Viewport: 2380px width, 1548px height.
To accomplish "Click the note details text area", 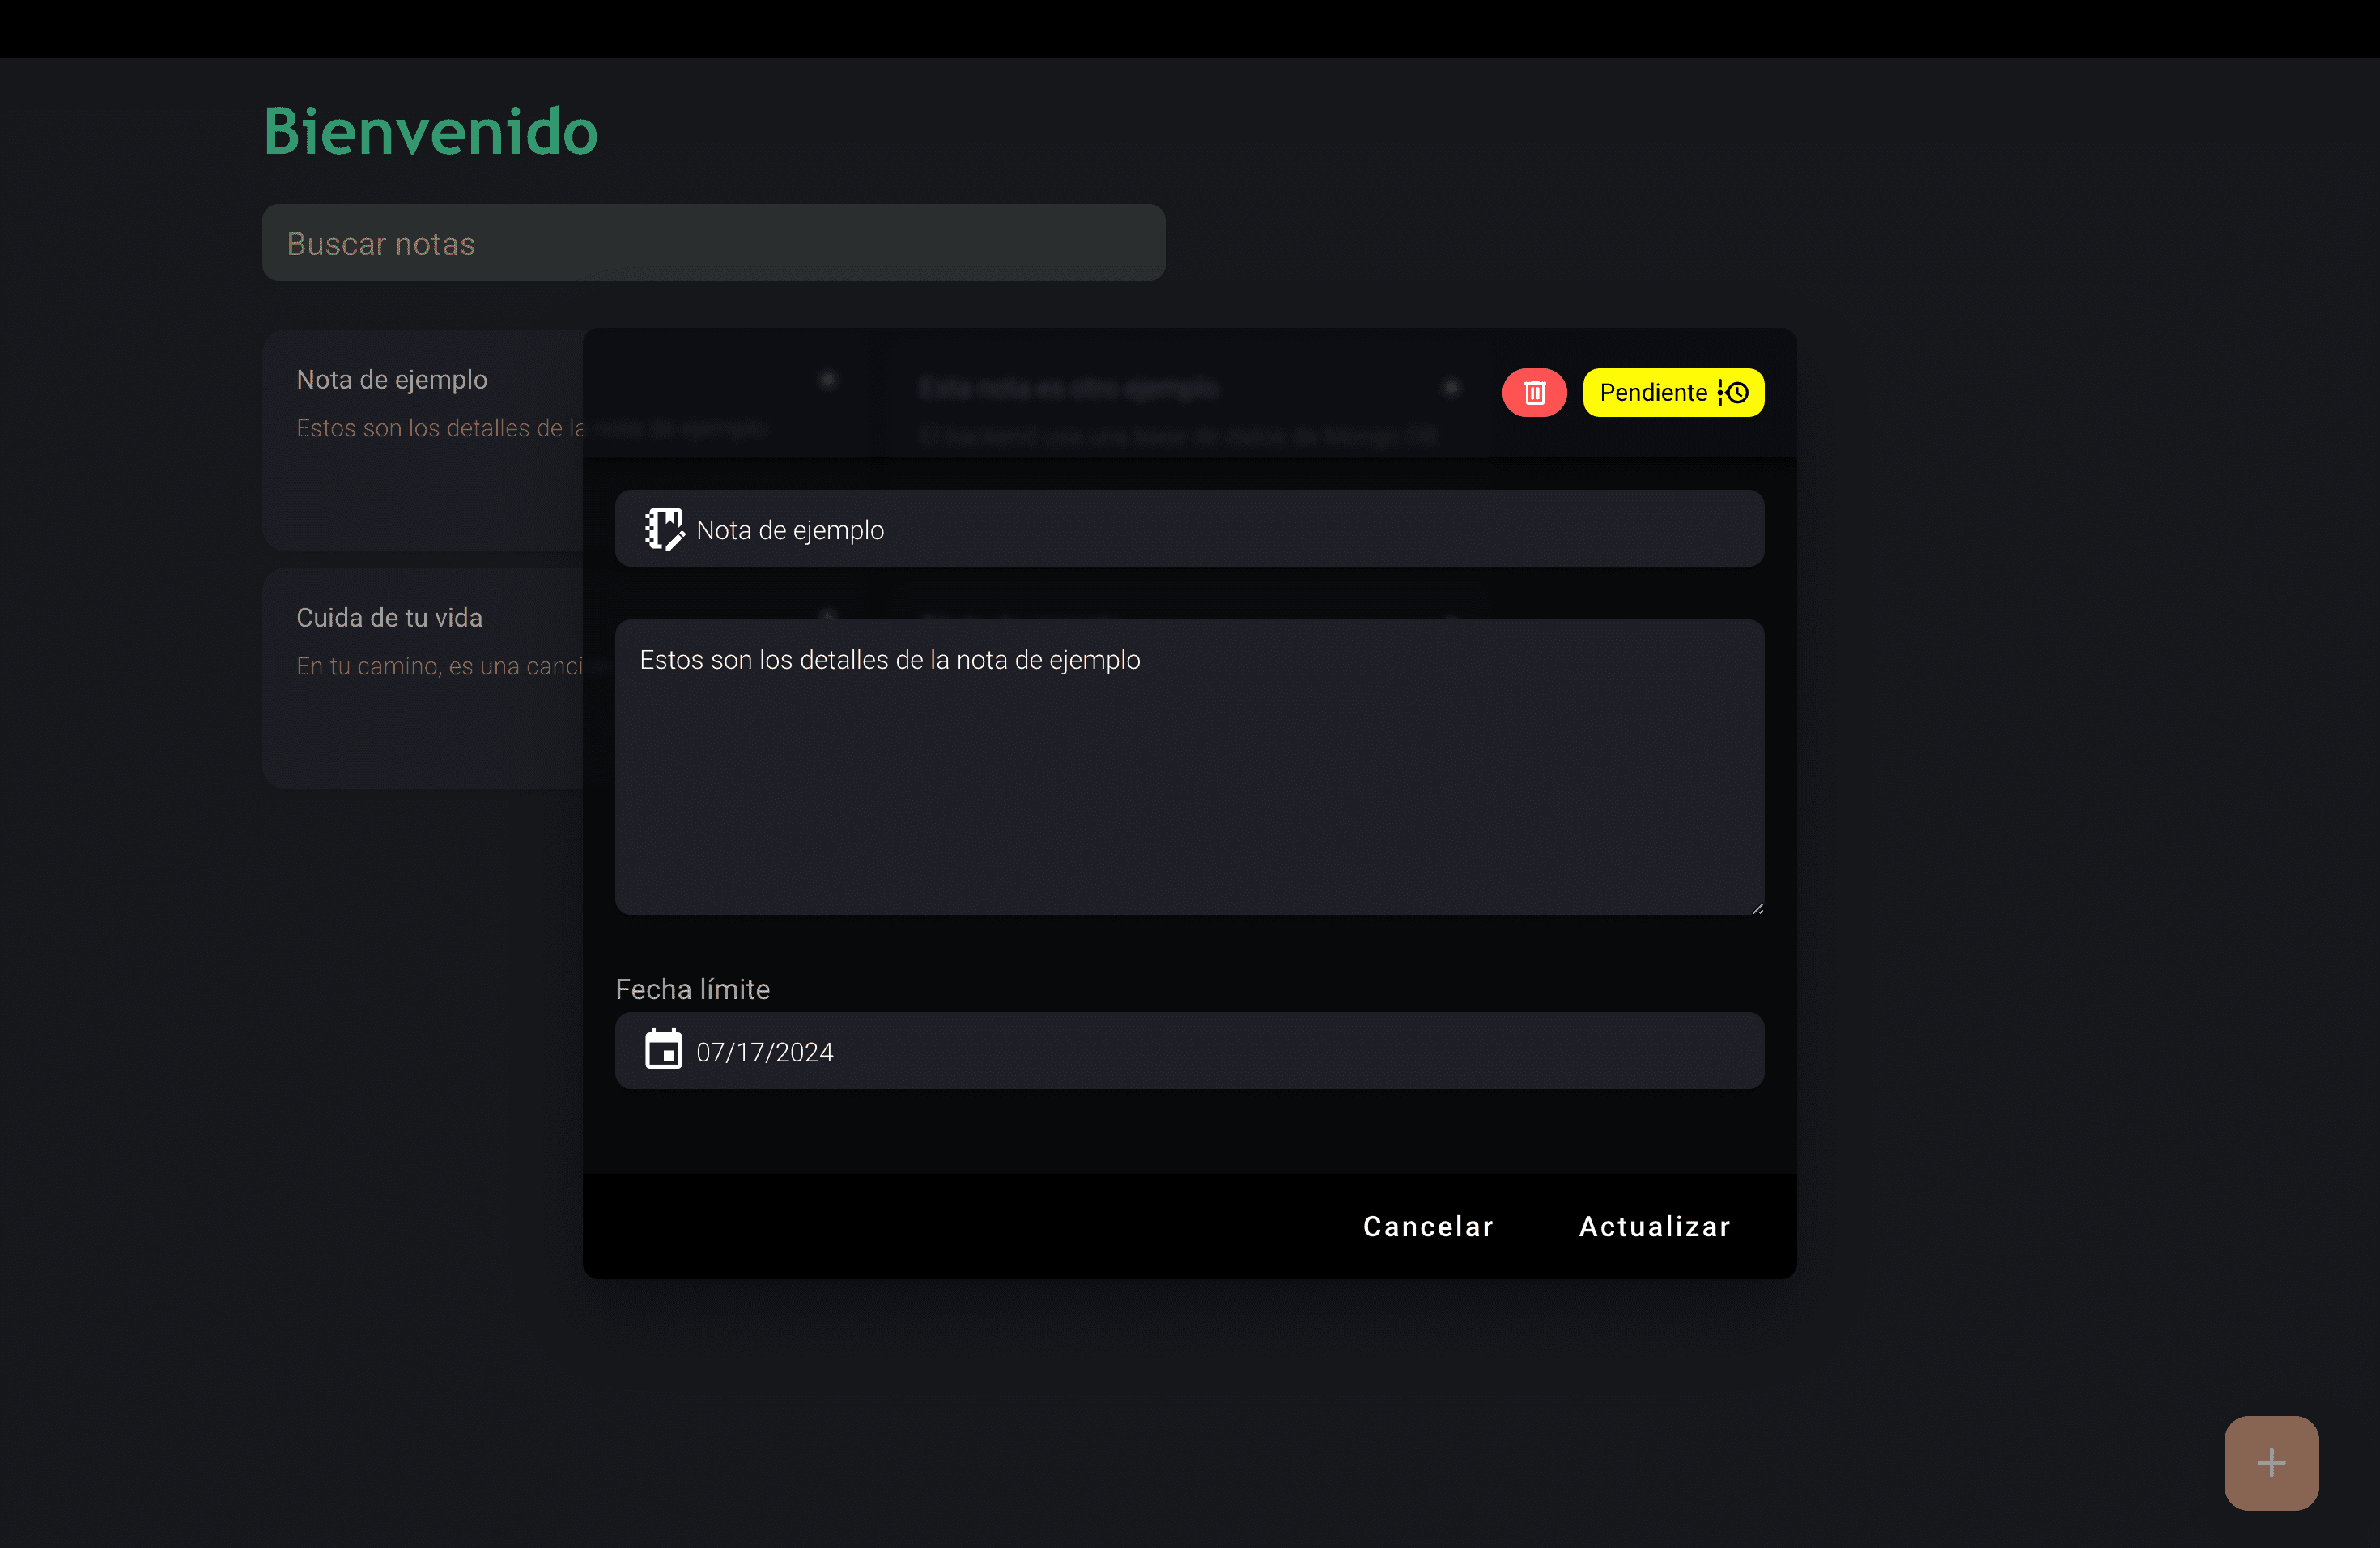I will 1189,767.
